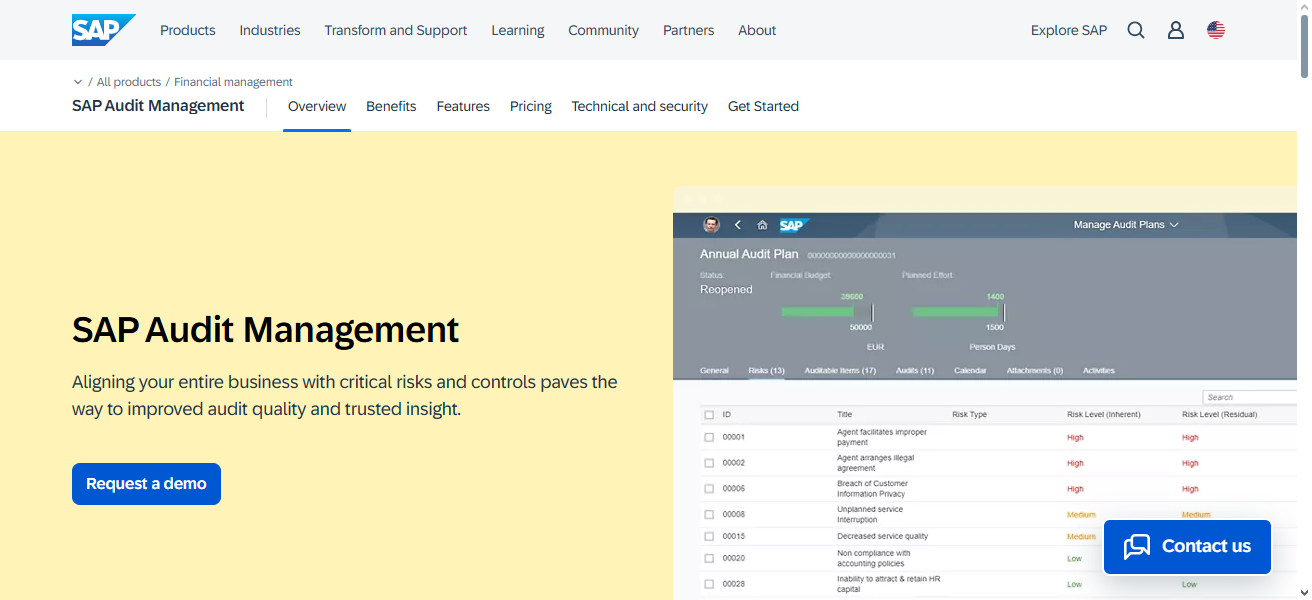This screenshot has height=600, width=1312.
Task: Select the checkbox for risk 00001
Action: [x=709, y=437]
